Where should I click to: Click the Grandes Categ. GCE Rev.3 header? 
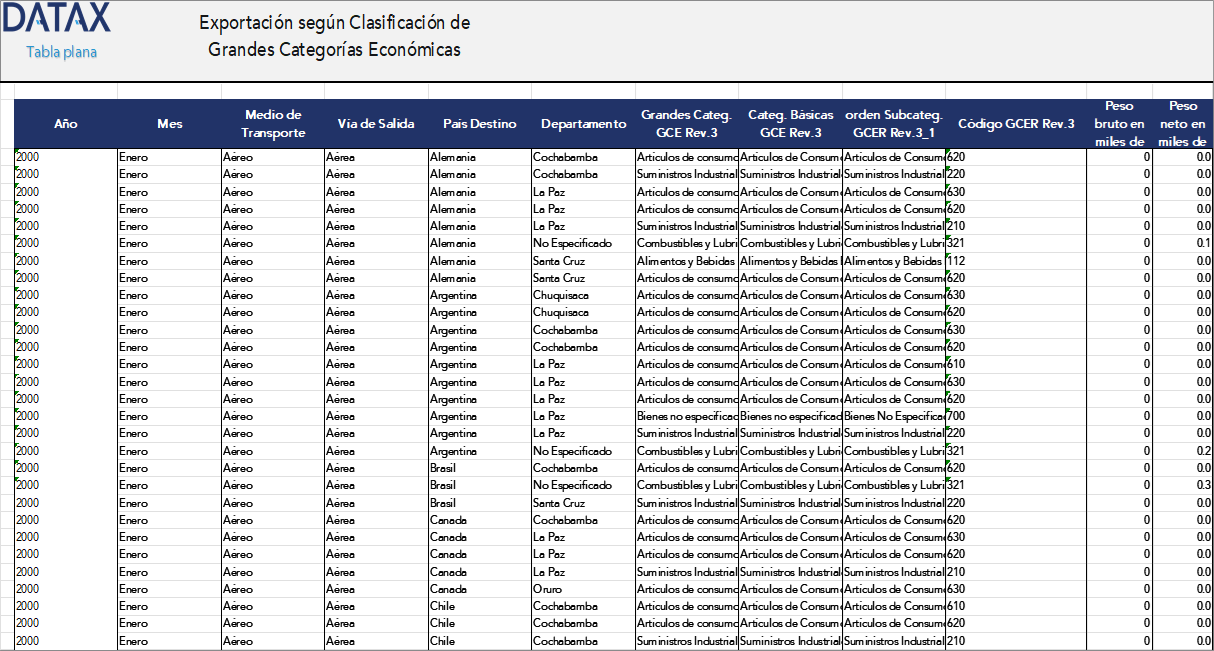pos(686,124)
